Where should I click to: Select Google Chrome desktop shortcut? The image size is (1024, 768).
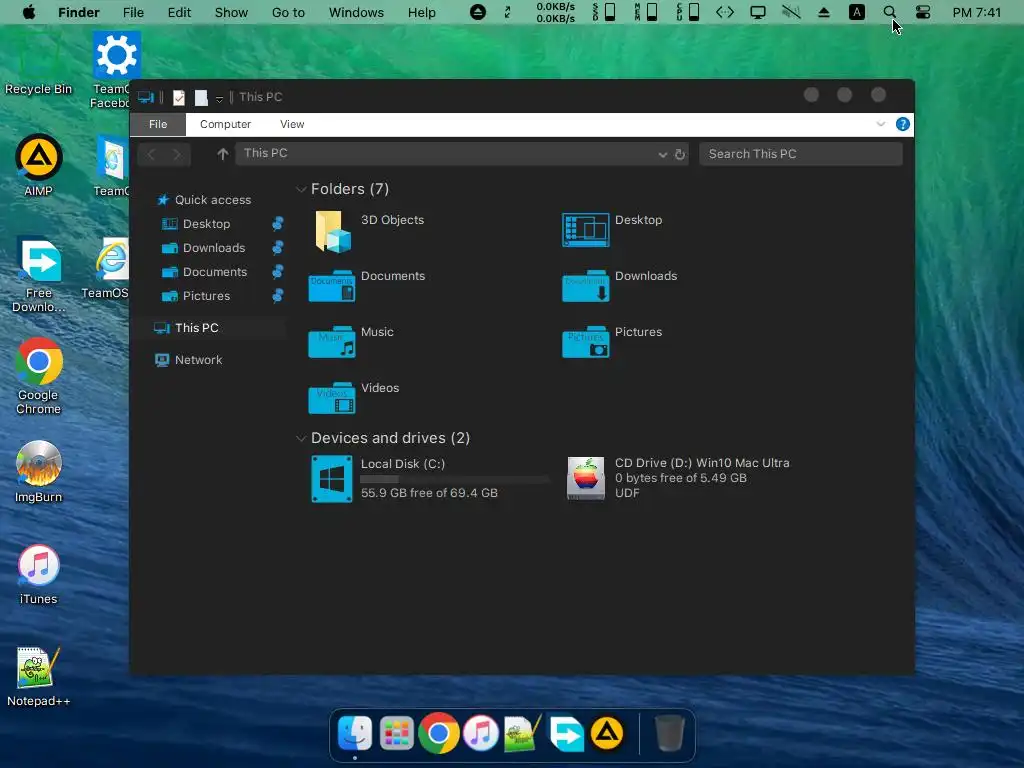(39, 376)
